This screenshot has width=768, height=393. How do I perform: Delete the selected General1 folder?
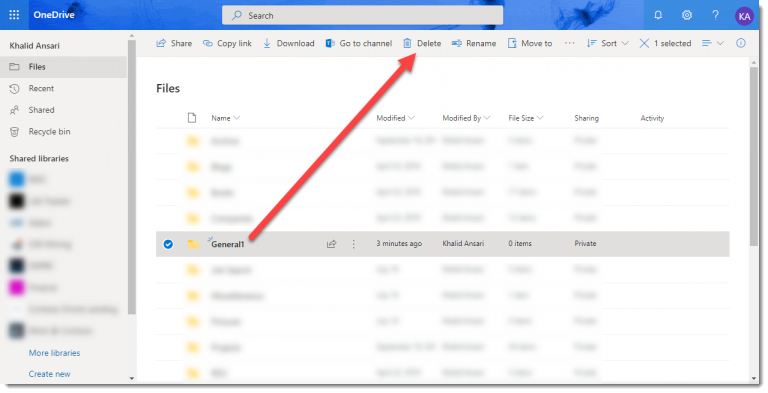tap(422, 43)
